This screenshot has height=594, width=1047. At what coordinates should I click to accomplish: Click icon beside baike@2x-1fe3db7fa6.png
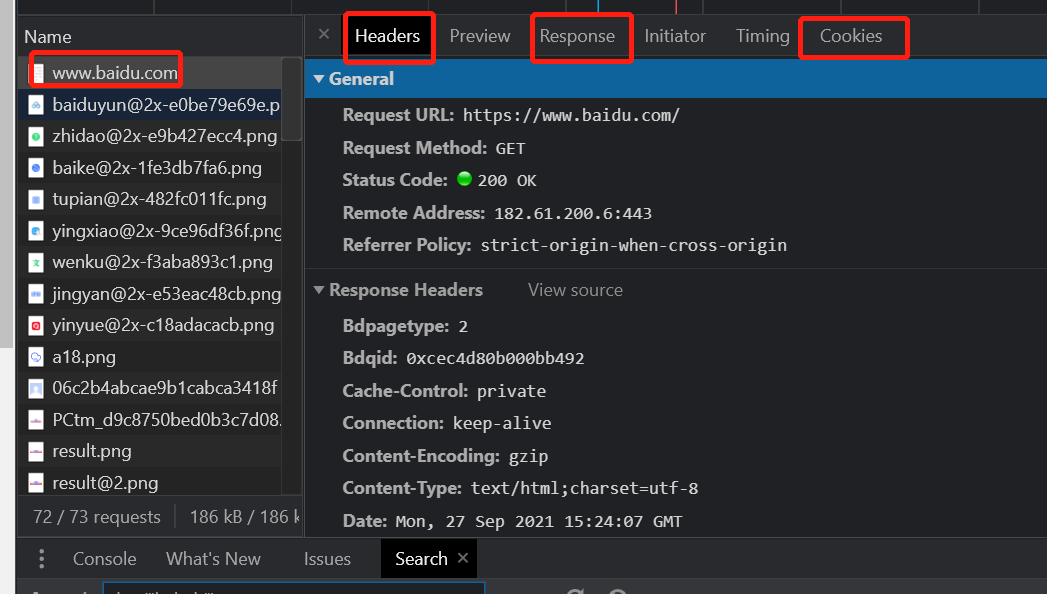(x=36, y=168)
